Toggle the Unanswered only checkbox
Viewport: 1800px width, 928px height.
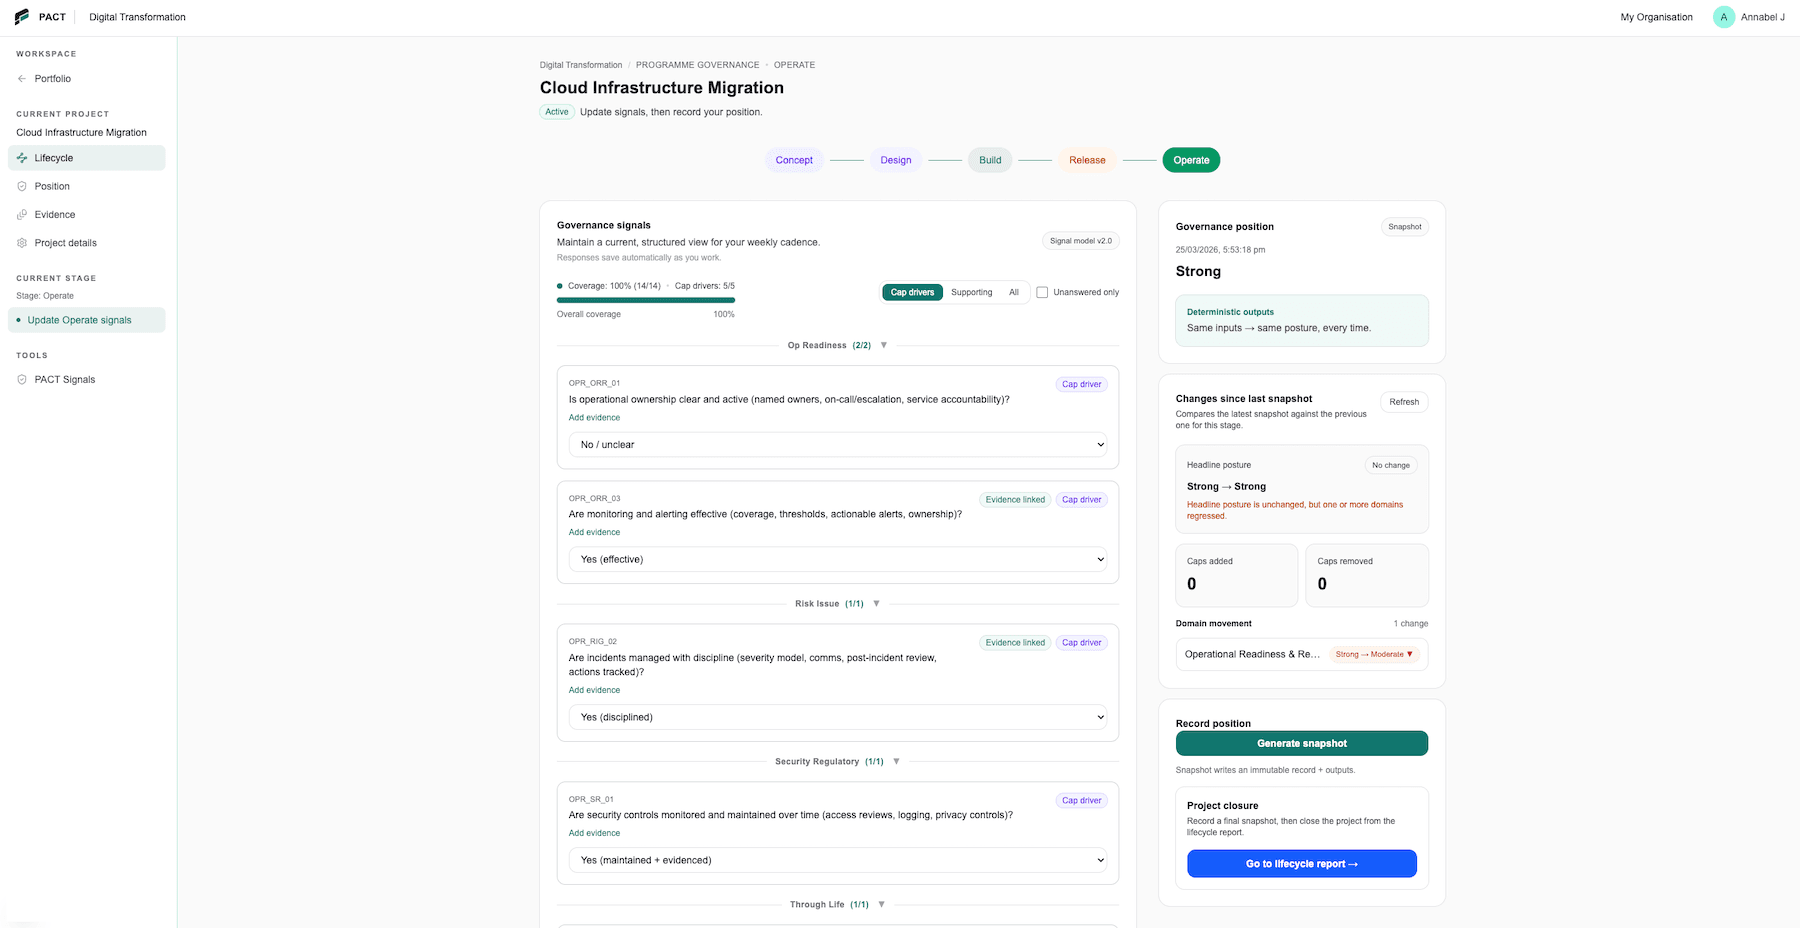[x=1042, y=292]
